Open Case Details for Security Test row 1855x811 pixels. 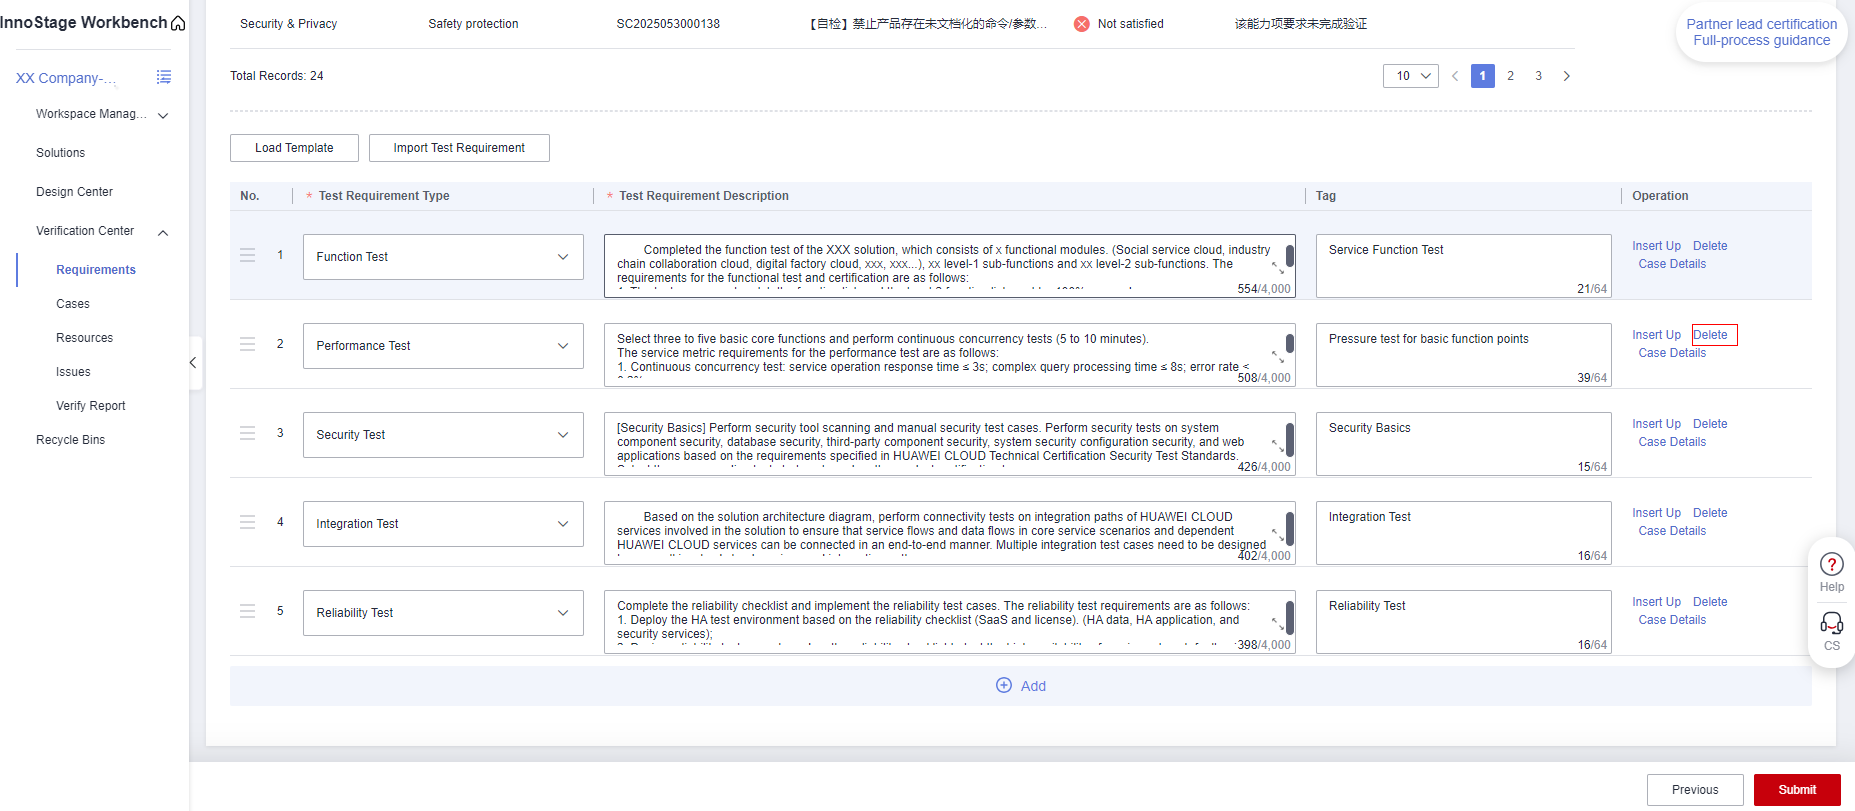1672,442
